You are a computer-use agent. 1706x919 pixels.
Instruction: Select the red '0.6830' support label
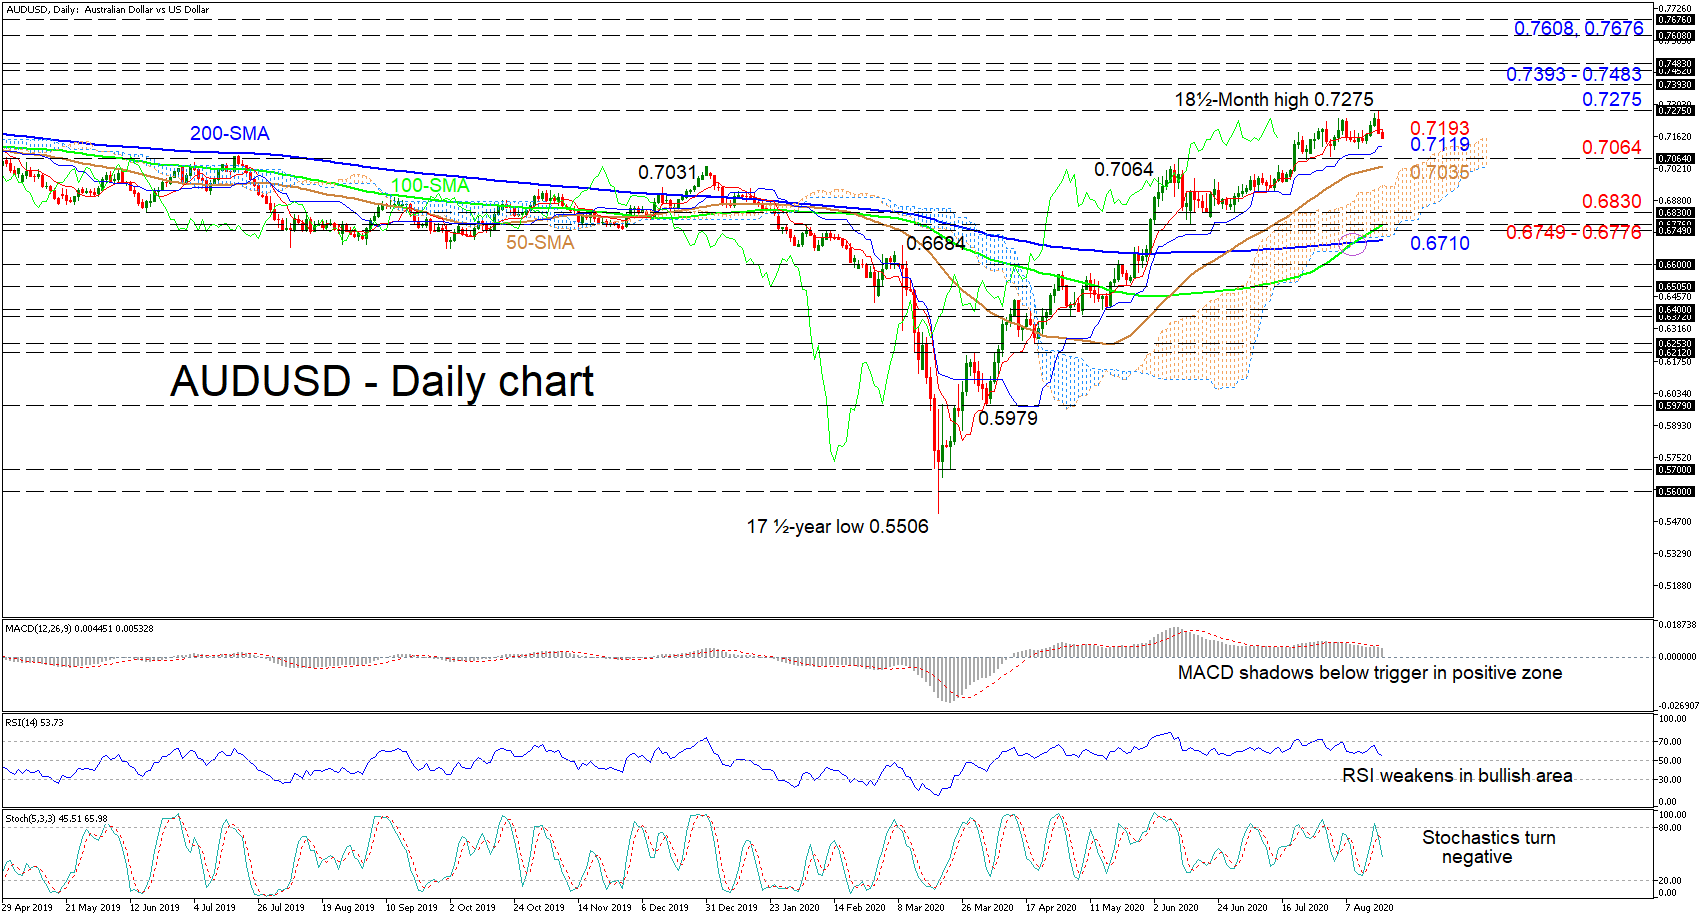pos(1612,201)
